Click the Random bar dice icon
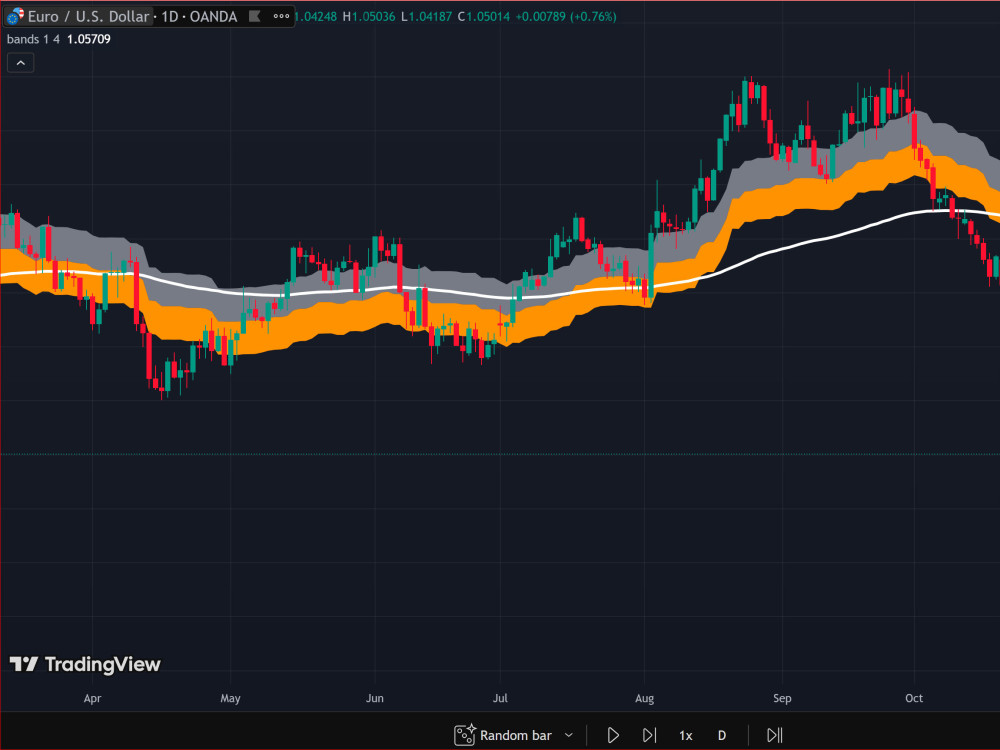Image resolution: width=1000 pixels, height=750 pixels. point(464,735)
